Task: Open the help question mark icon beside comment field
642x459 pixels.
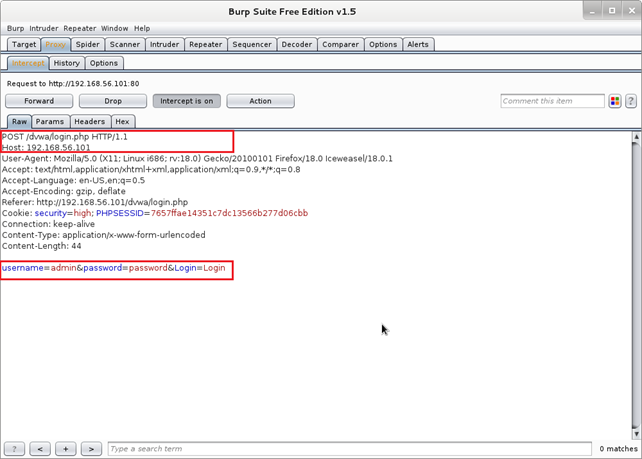Action: (631, 101)
